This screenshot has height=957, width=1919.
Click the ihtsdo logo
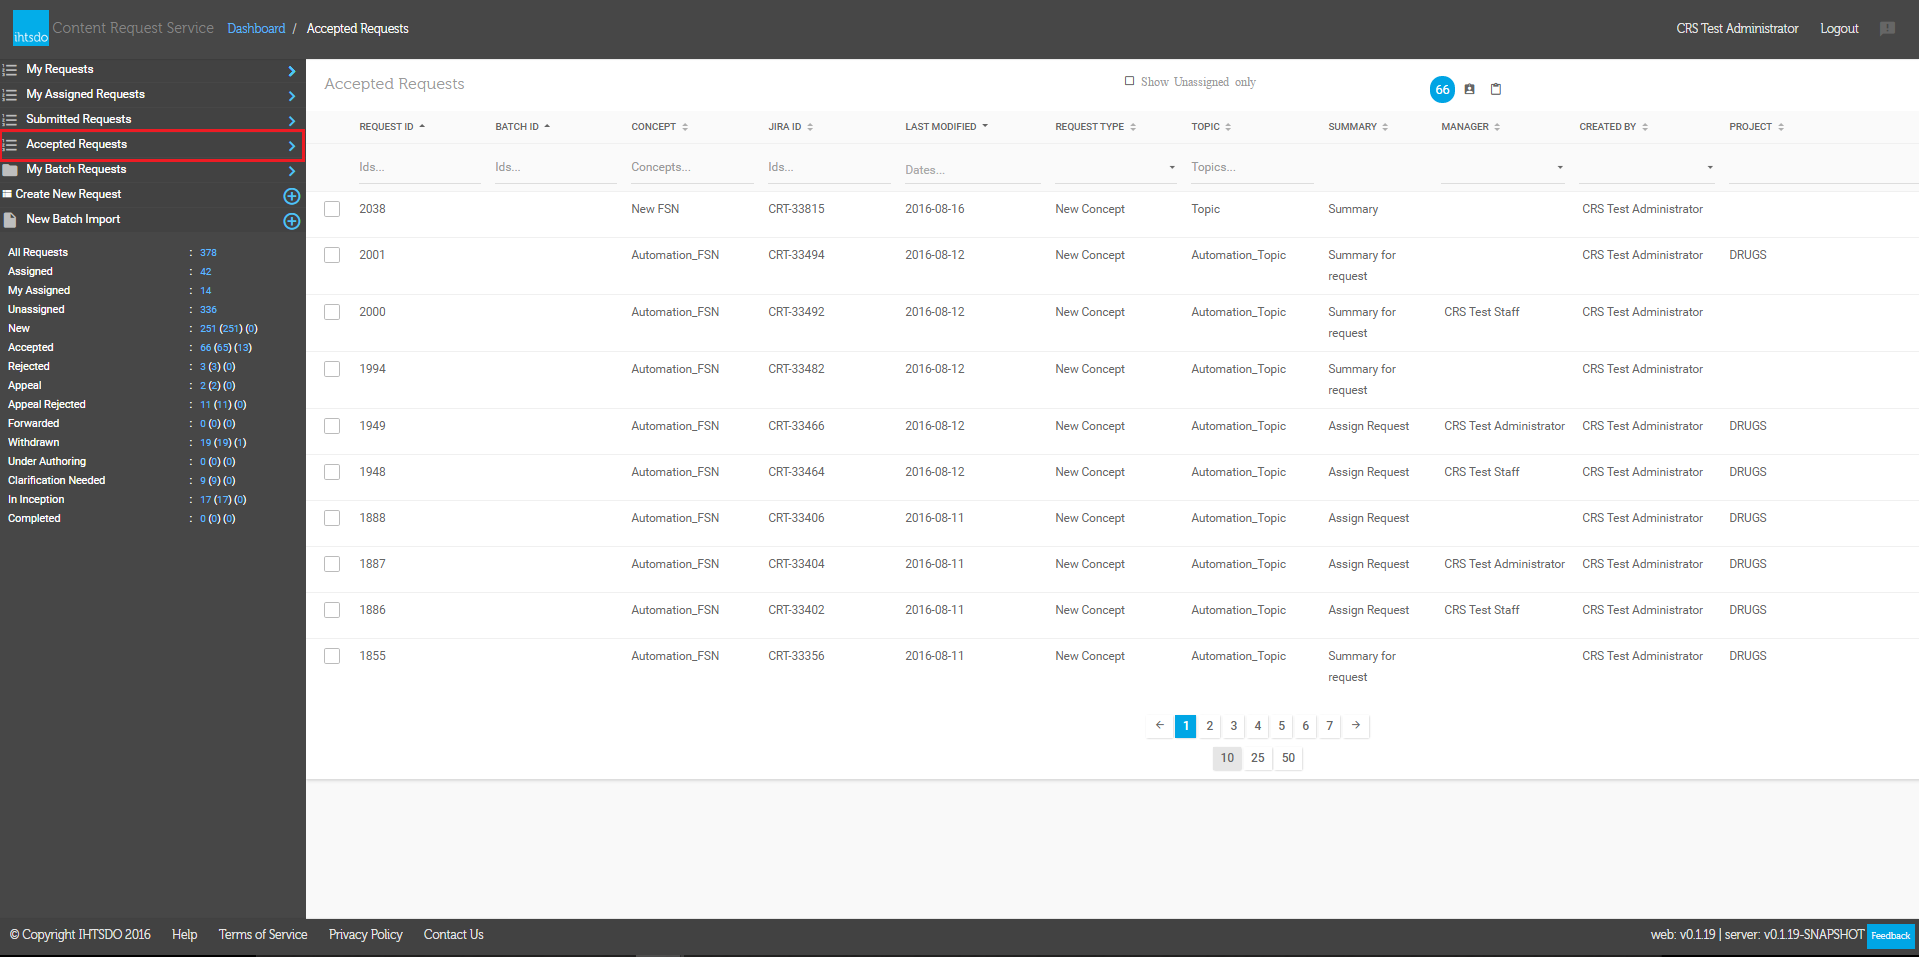tap(30, 28)
